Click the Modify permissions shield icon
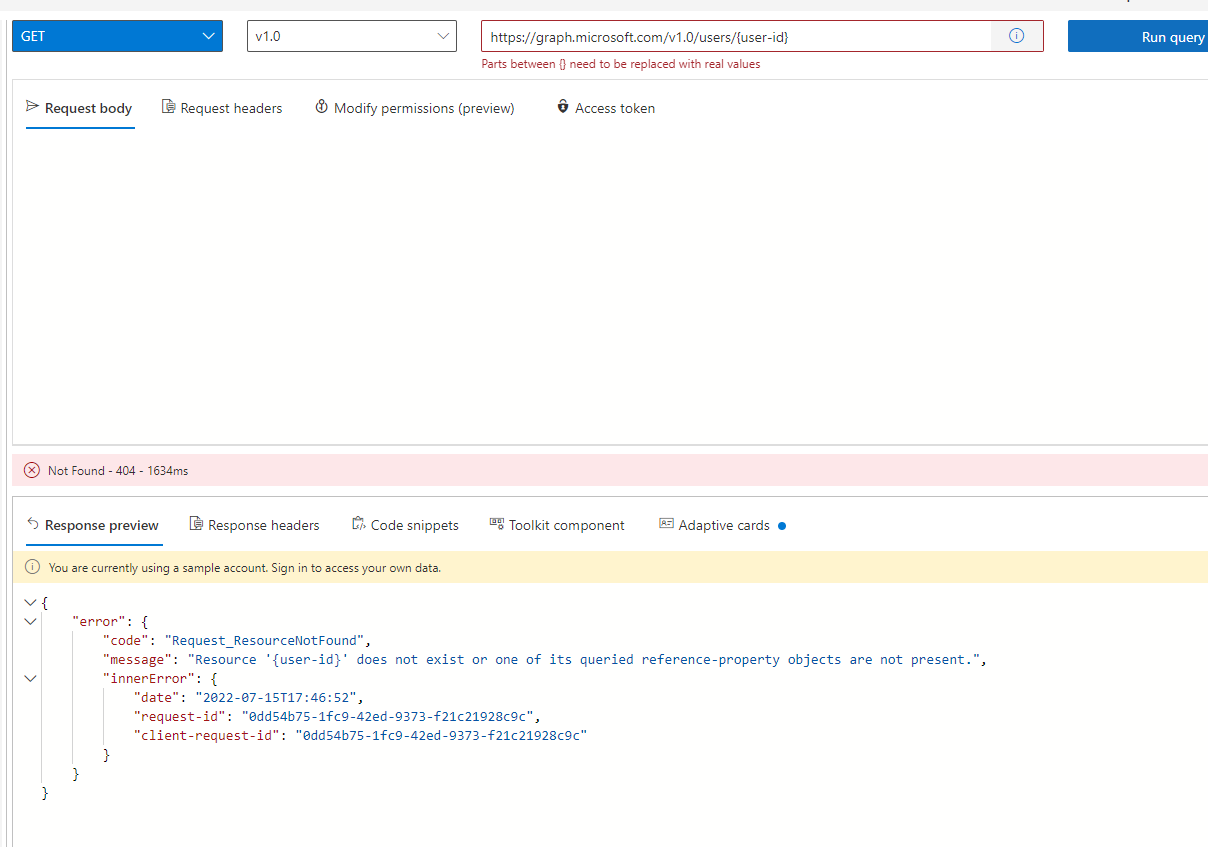This screenshot has height=847, width=1208. (322, 107)
